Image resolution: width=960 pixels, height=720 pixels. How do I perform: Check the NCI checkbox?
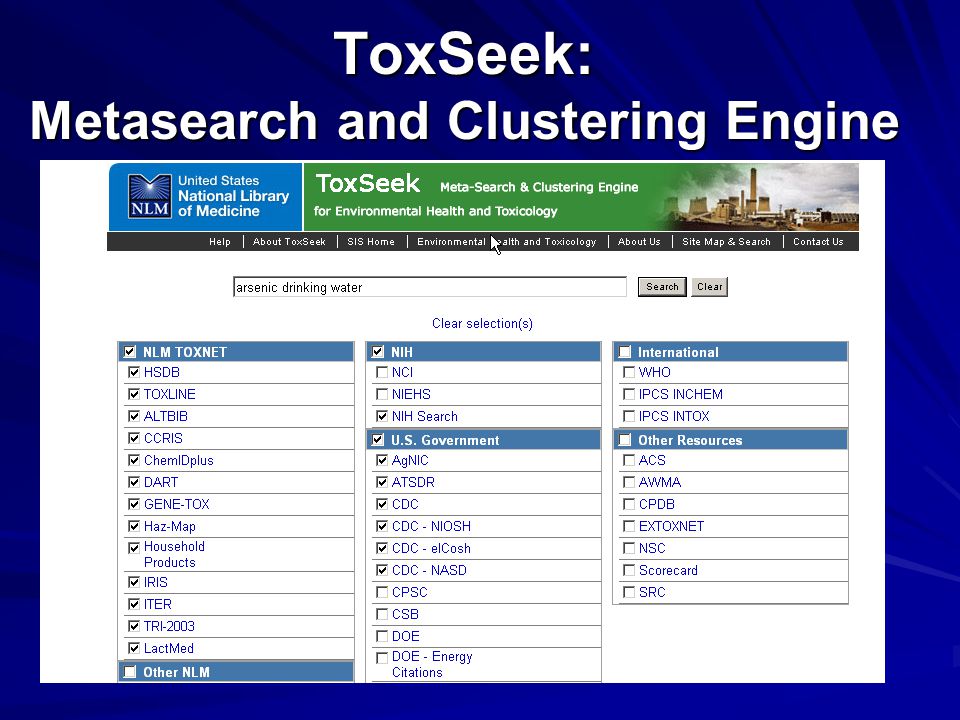382,372
